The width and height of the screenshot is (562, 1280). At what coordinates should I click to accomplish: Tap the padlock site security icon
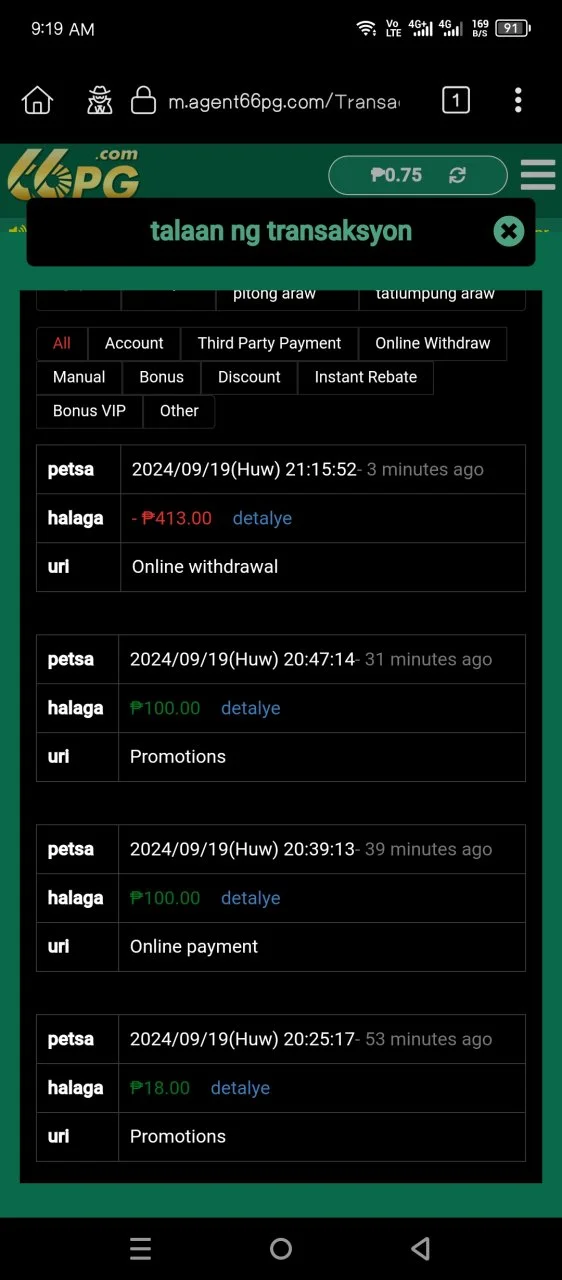[144, 100]
